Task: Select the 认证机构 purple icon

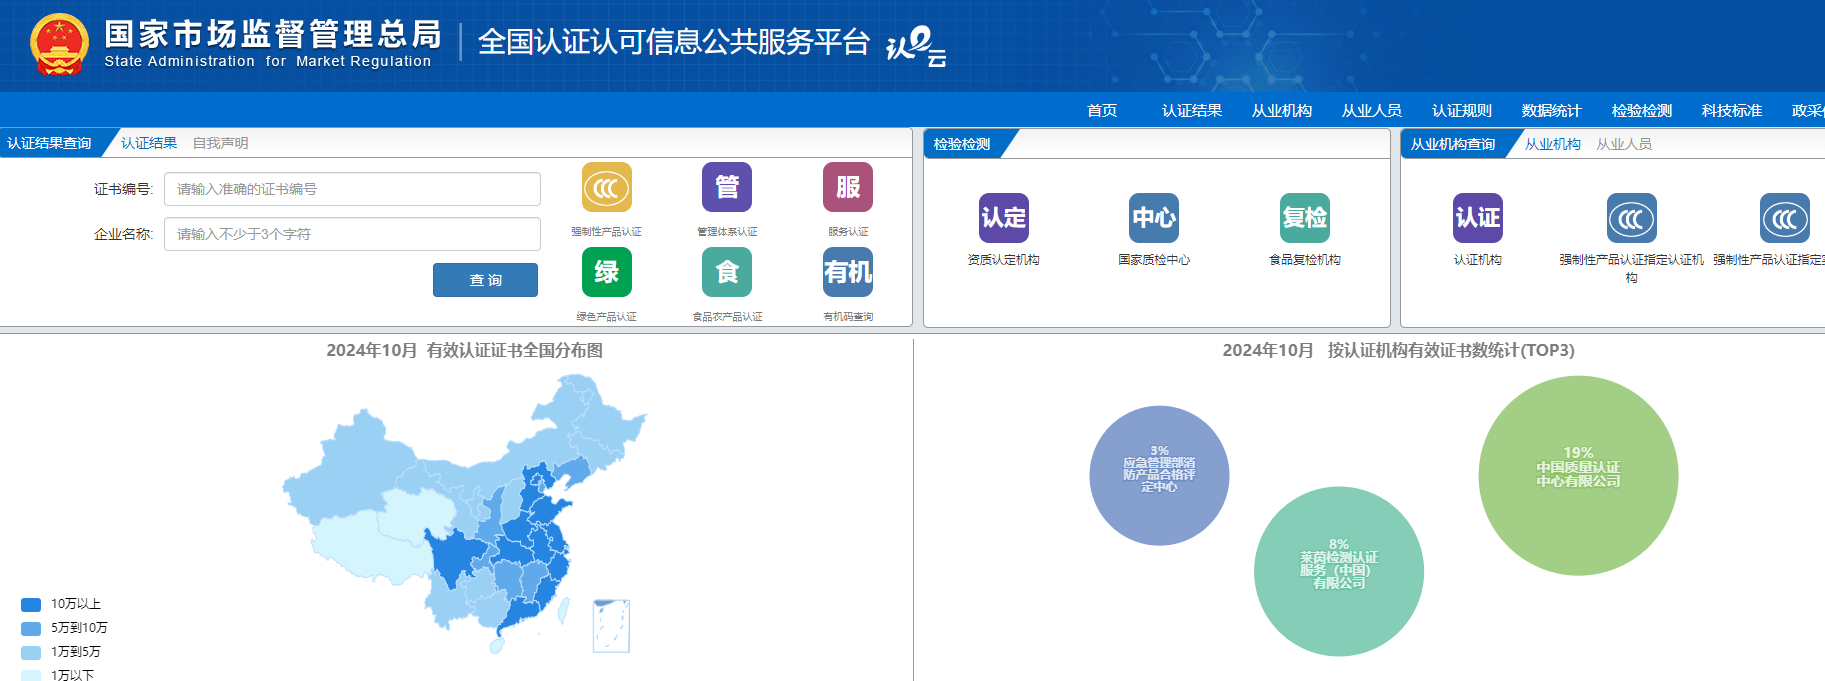Action: coord(1477,218)
